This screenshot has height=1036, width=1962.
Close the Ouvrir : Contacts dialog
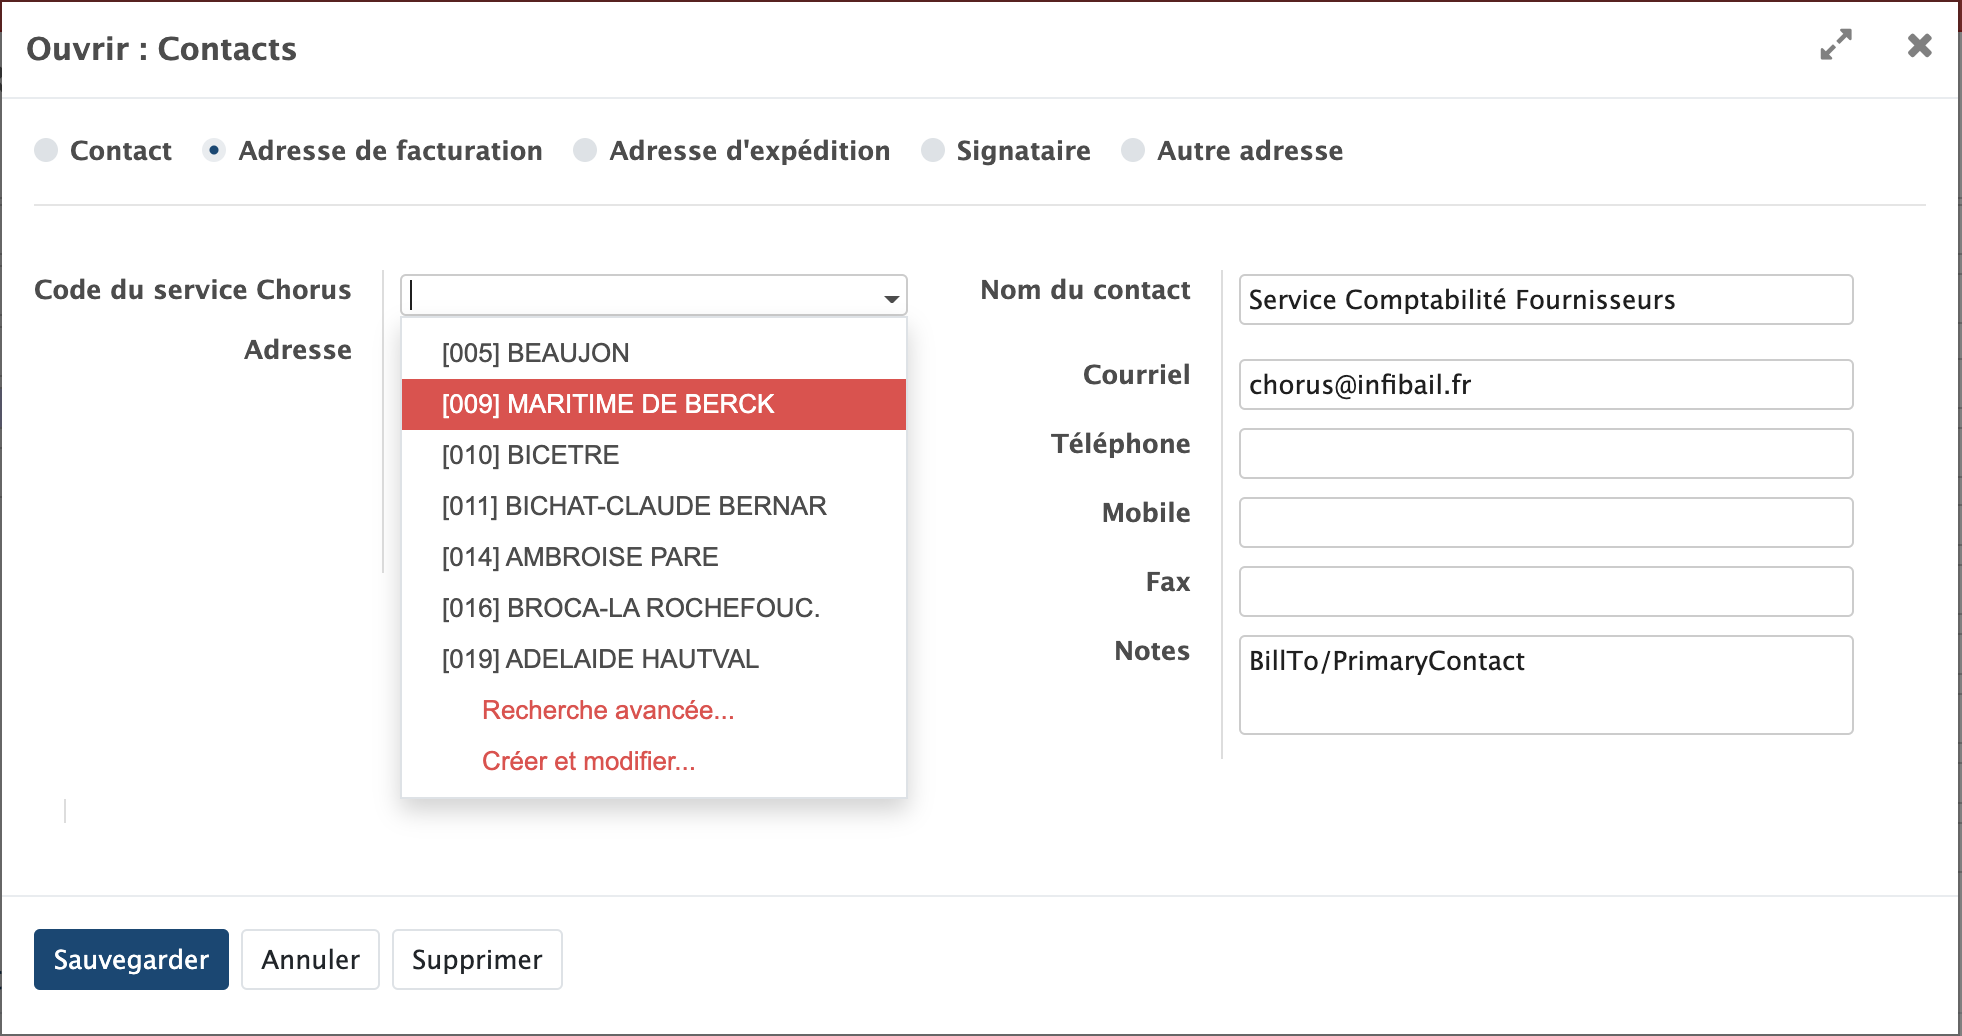[1919, 46]
